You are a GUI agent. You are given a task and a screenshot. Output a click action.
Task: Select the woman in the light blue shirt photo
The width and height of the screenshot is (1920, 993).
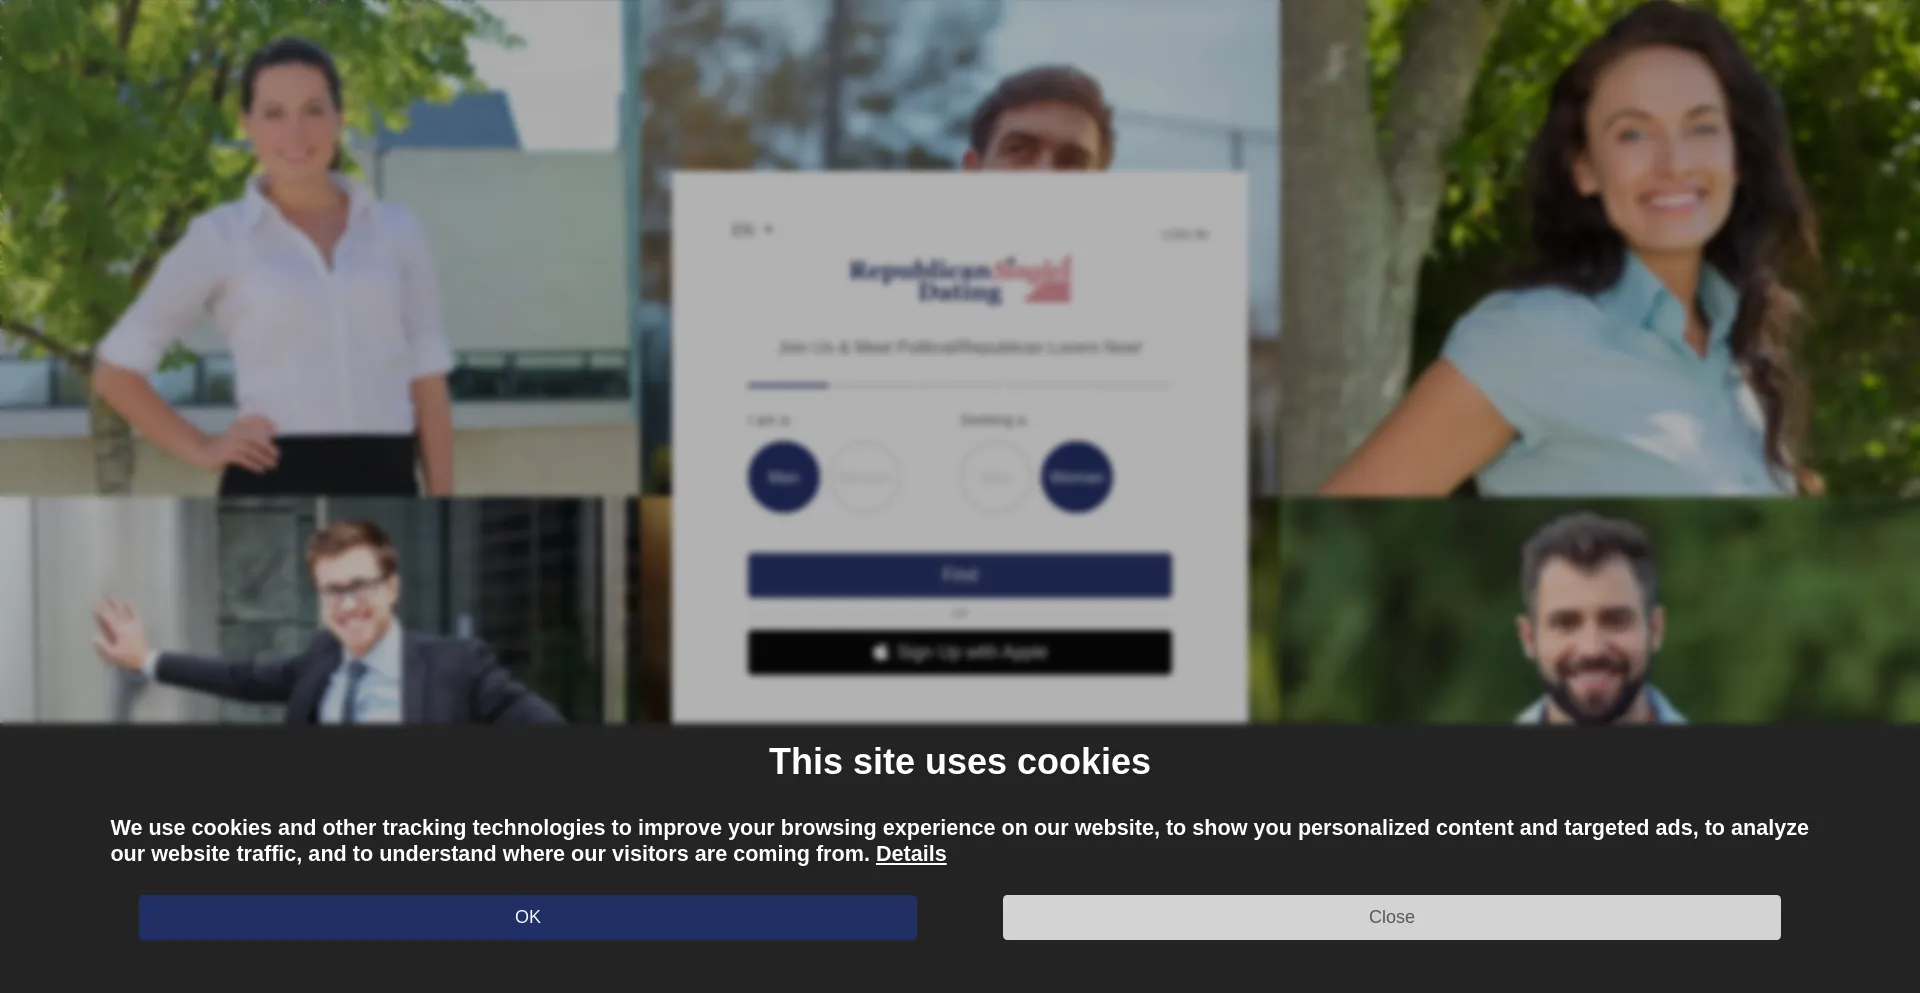pos(1600,247)
